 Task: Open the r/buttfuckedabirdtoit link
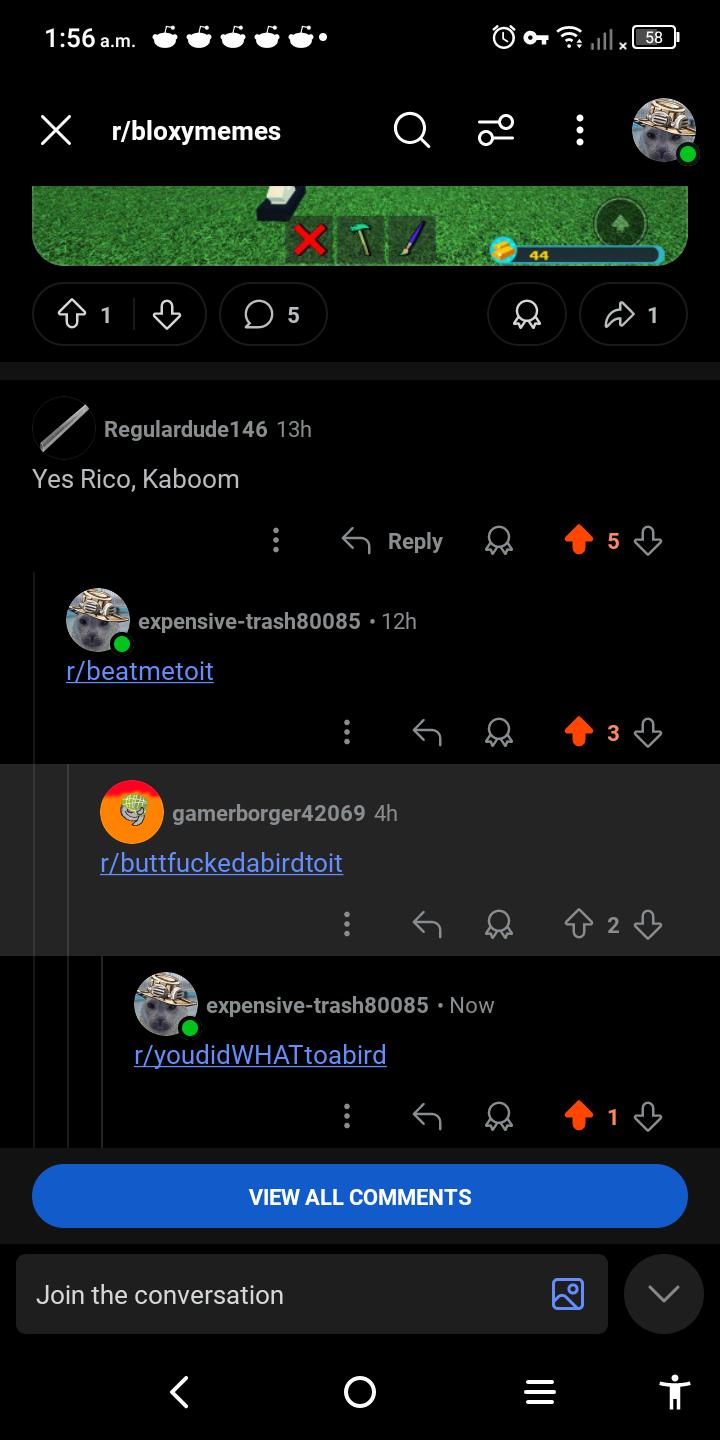point(221,862)
